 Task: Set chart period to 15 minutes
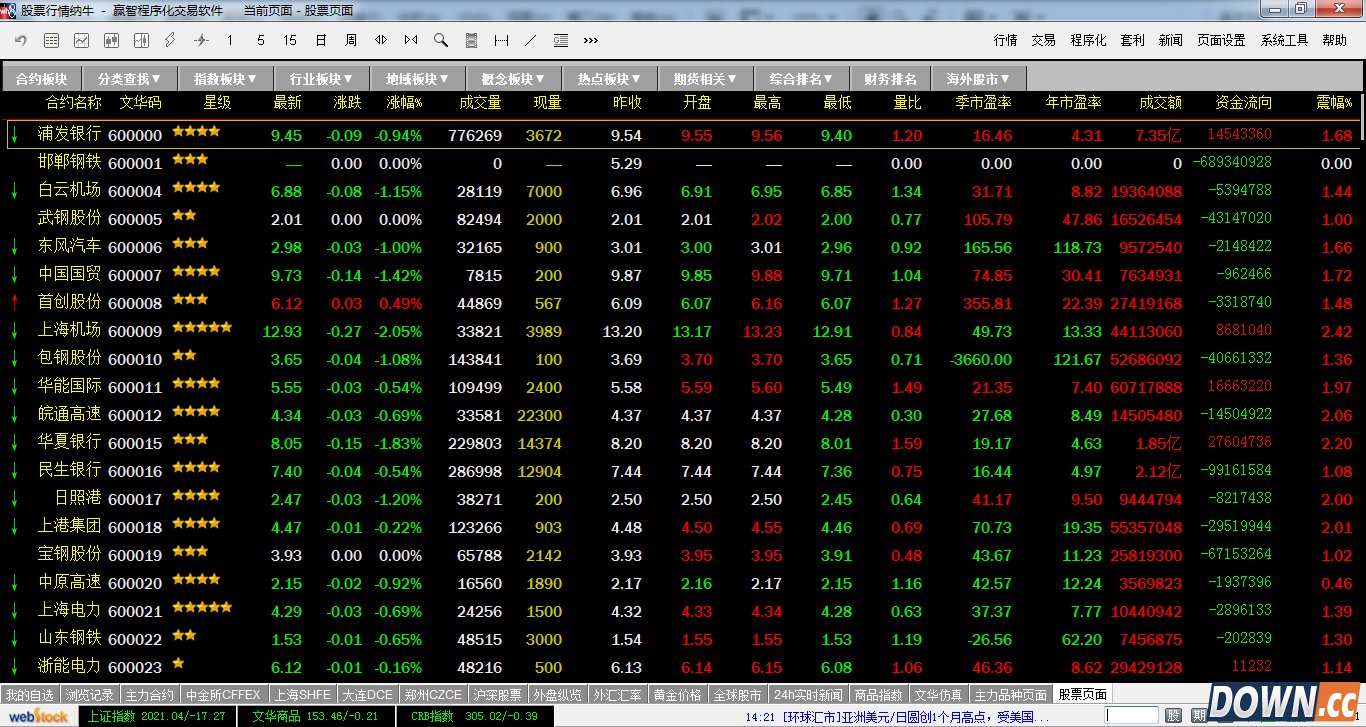(x=290, y=40)
